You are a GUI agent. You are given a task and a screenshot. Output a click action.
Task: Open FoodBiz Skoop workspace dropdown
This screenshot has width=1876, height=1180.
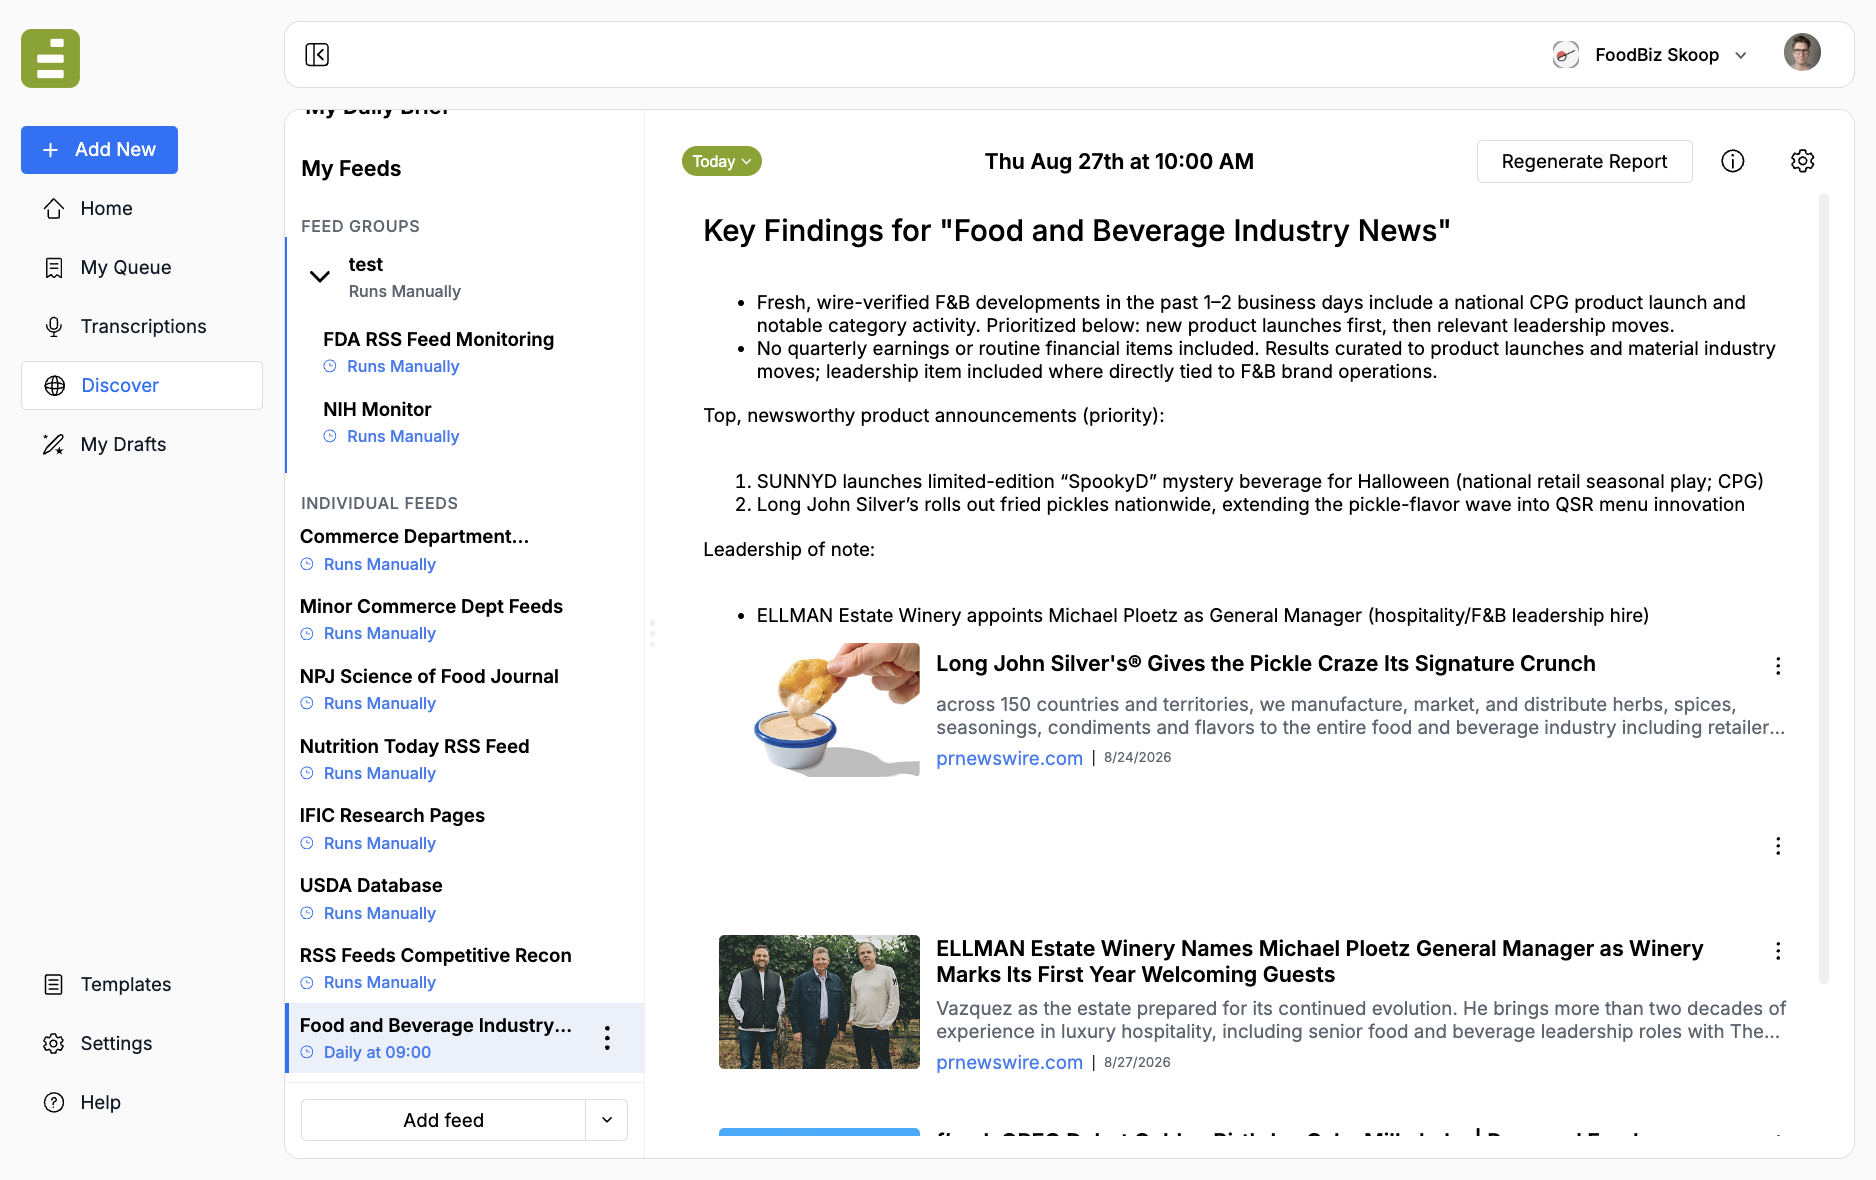pyautogui.click(x=1651, y=55)
